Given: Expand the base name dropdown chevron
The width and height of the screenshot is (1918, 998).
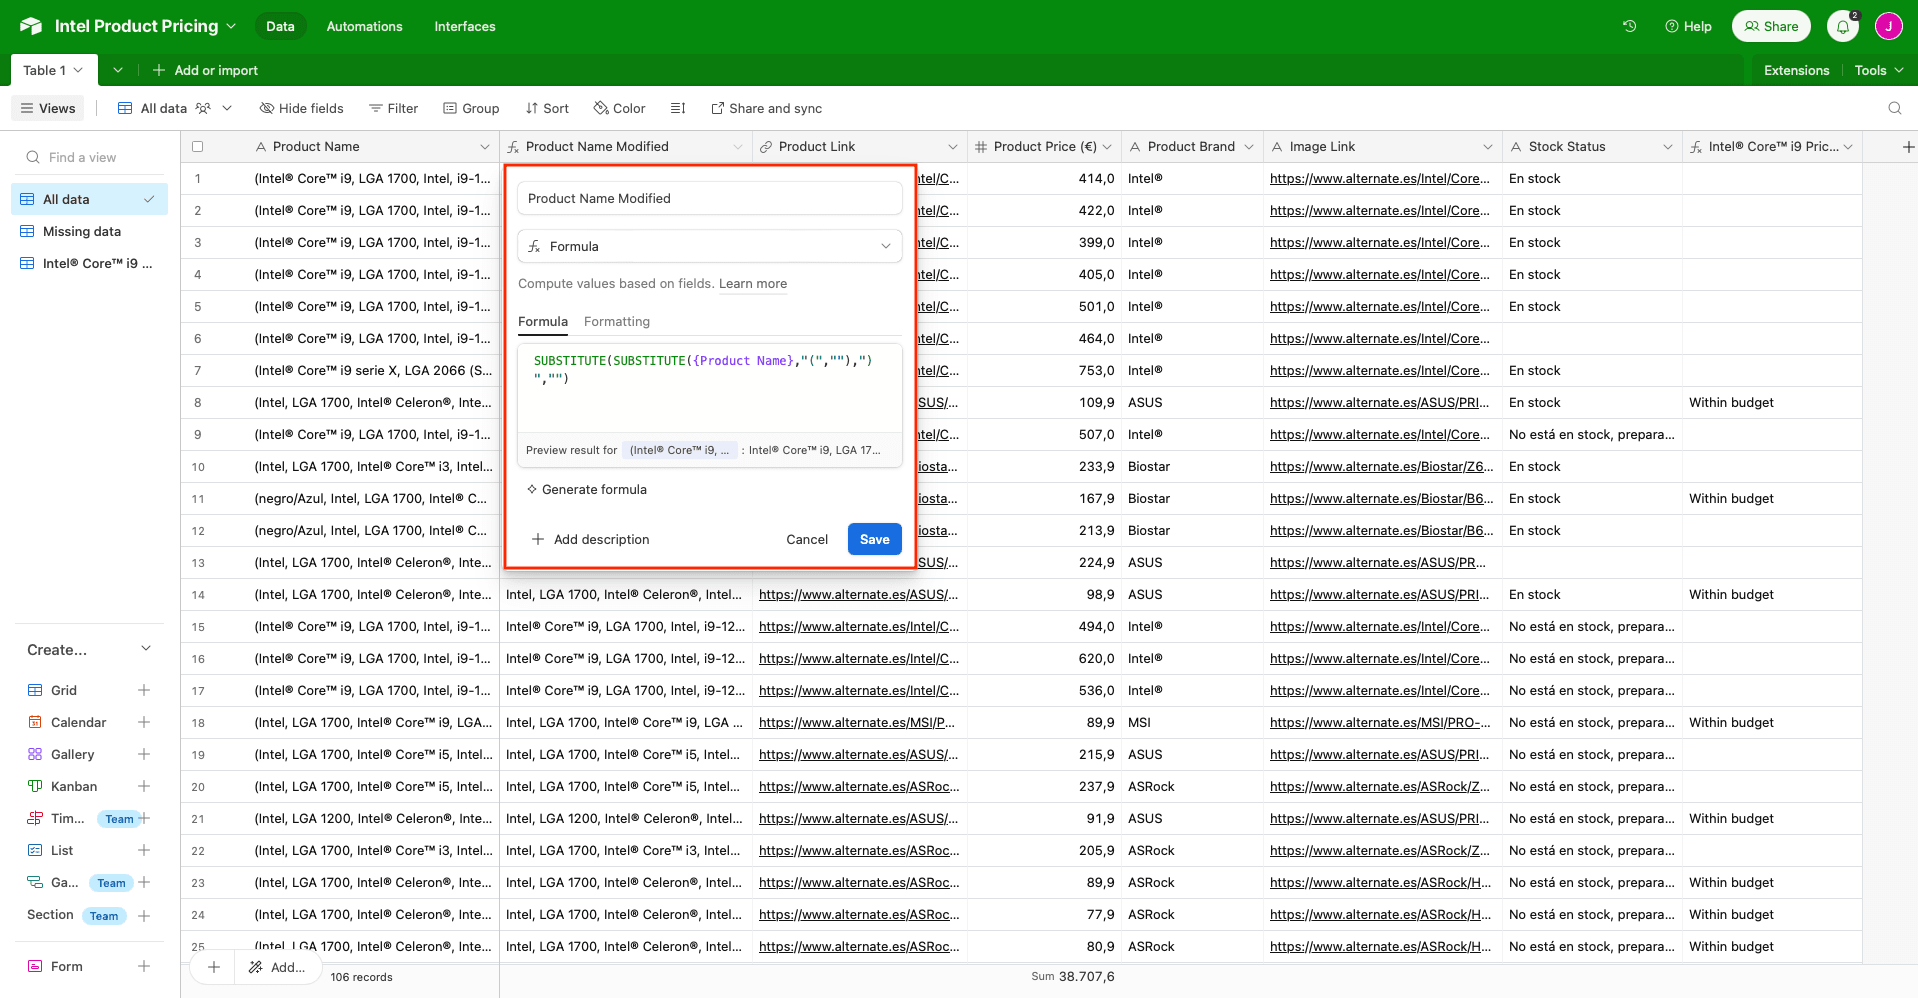Looking at the screenshot, I should (x=231, y=26).
